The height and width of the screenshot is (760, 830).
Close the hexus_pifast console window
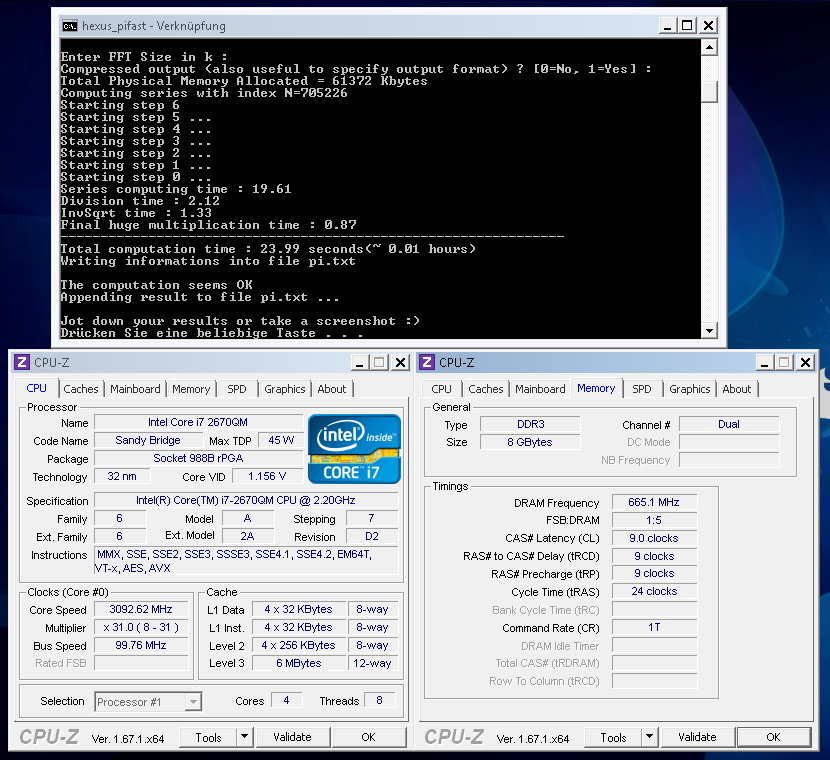tap(708, 25)
